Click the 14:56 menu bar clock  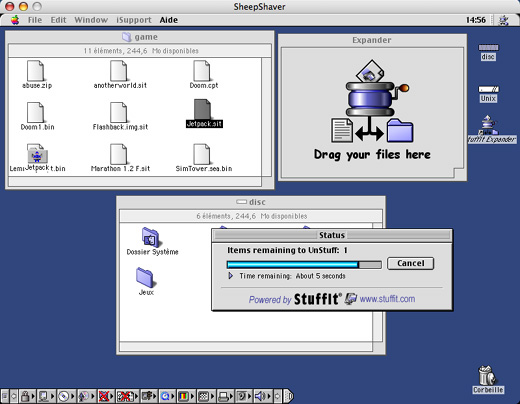(476, 20)
